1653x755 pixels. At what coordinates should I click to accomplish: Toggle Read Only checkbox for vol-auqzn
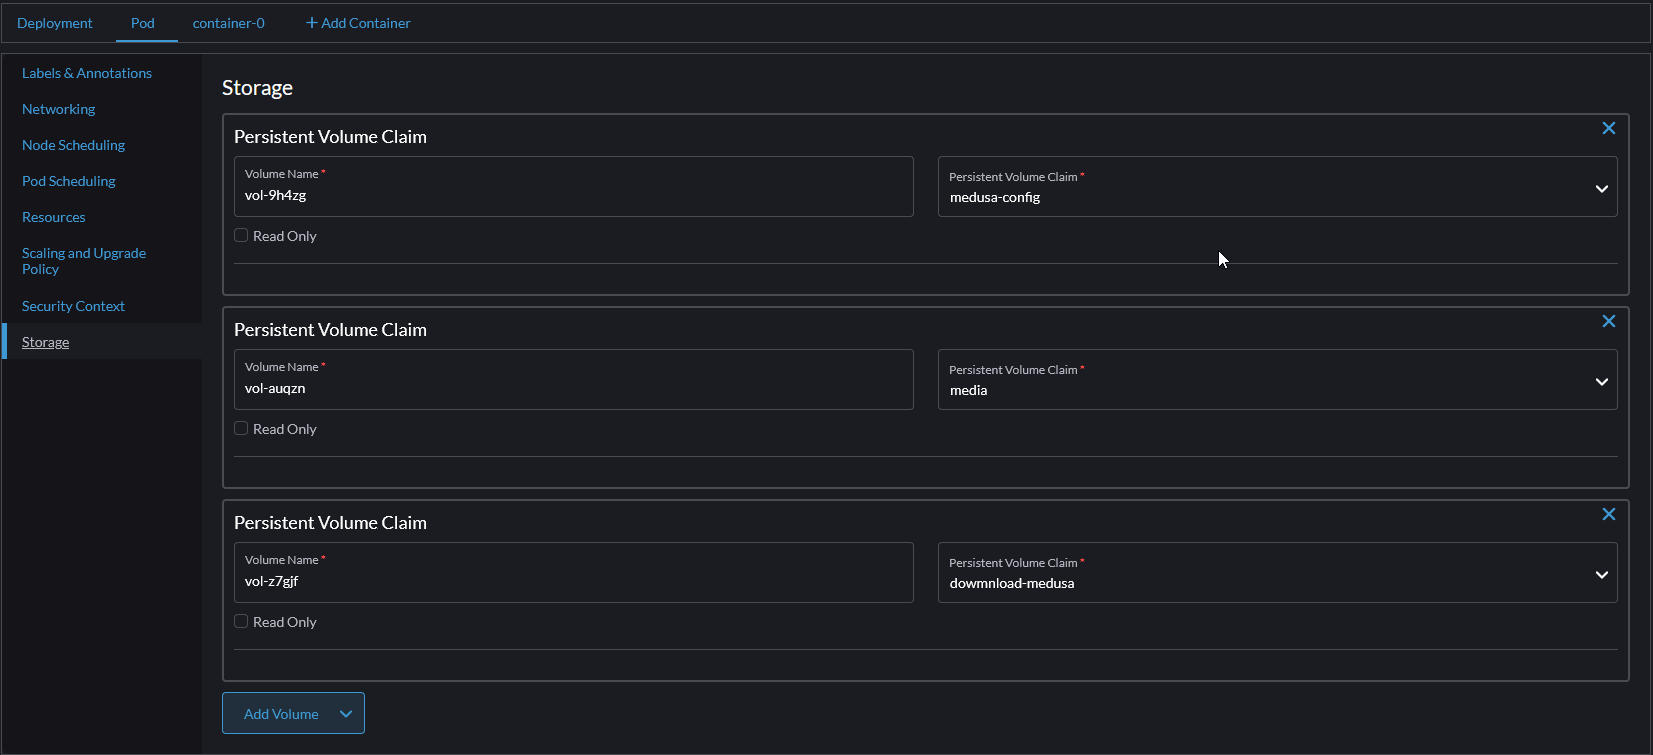[x=241, y=429]
